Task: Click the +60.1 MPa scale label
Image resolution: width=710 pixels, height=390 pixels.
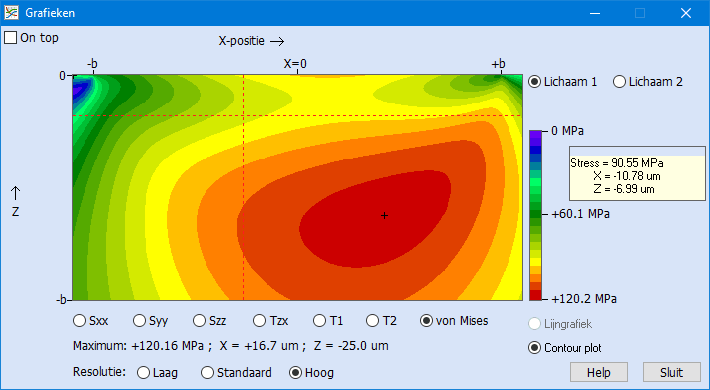Action: [x=580, y=214]
